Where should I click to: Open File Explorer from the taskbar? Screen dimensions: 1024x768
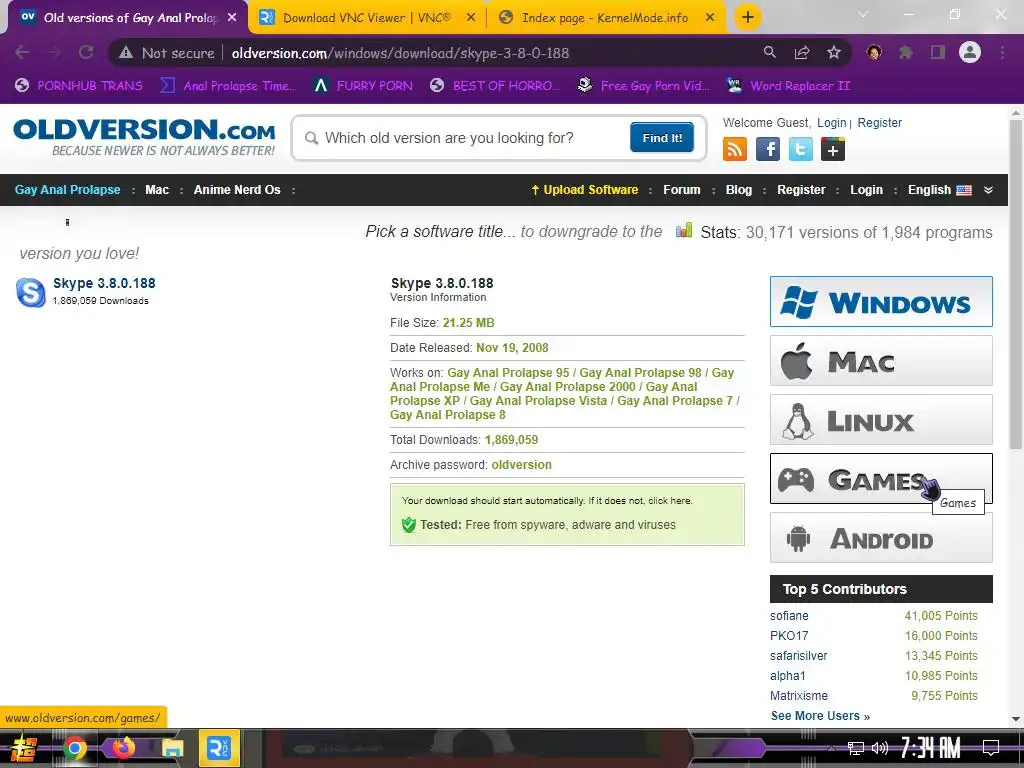pyautogui.click(x=172, y=748)
